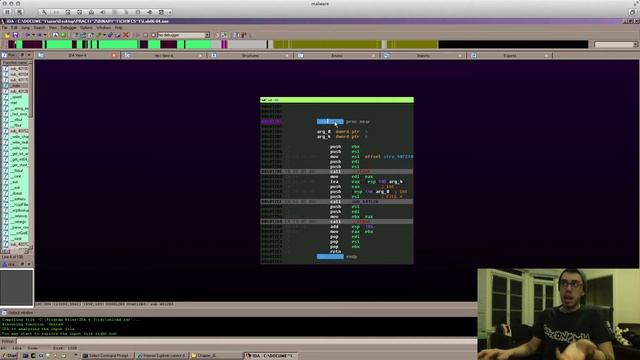Click the third call instruction in graph node
The width and height of the screenshot is (640, 360).
tap(336, 222)
